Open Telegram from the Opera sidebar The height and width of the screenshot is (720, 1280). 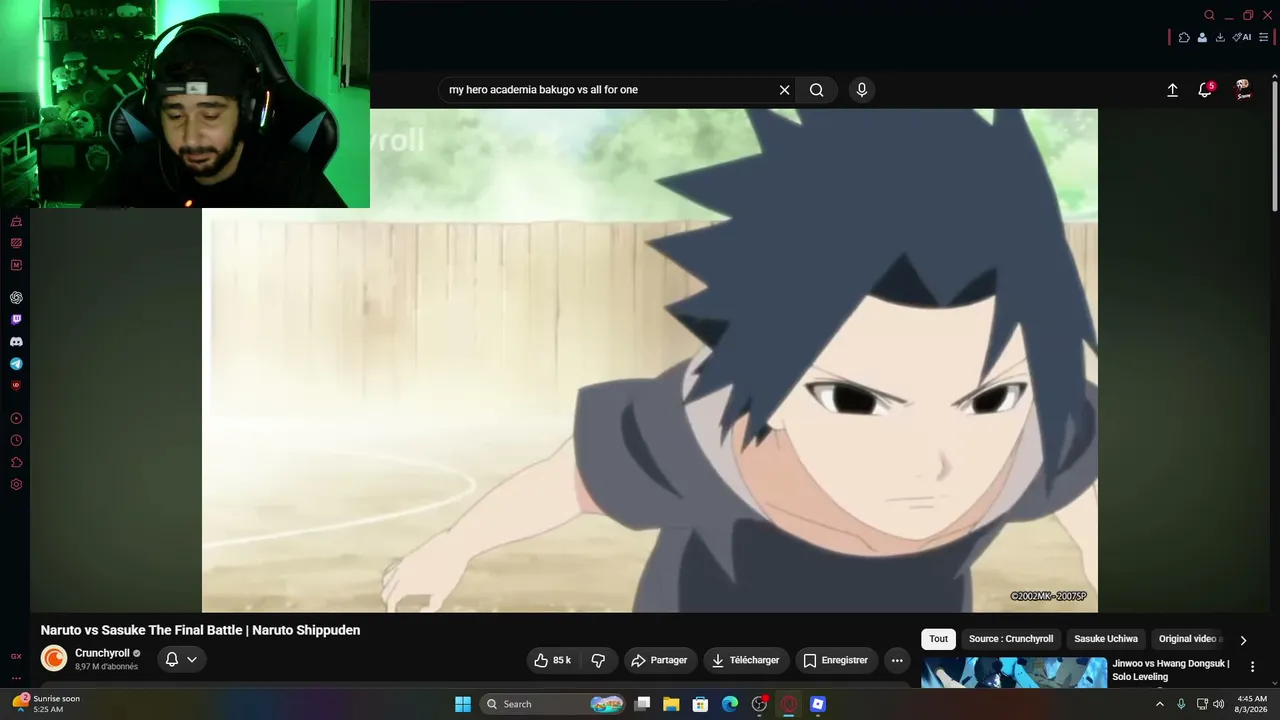(16, 364)
